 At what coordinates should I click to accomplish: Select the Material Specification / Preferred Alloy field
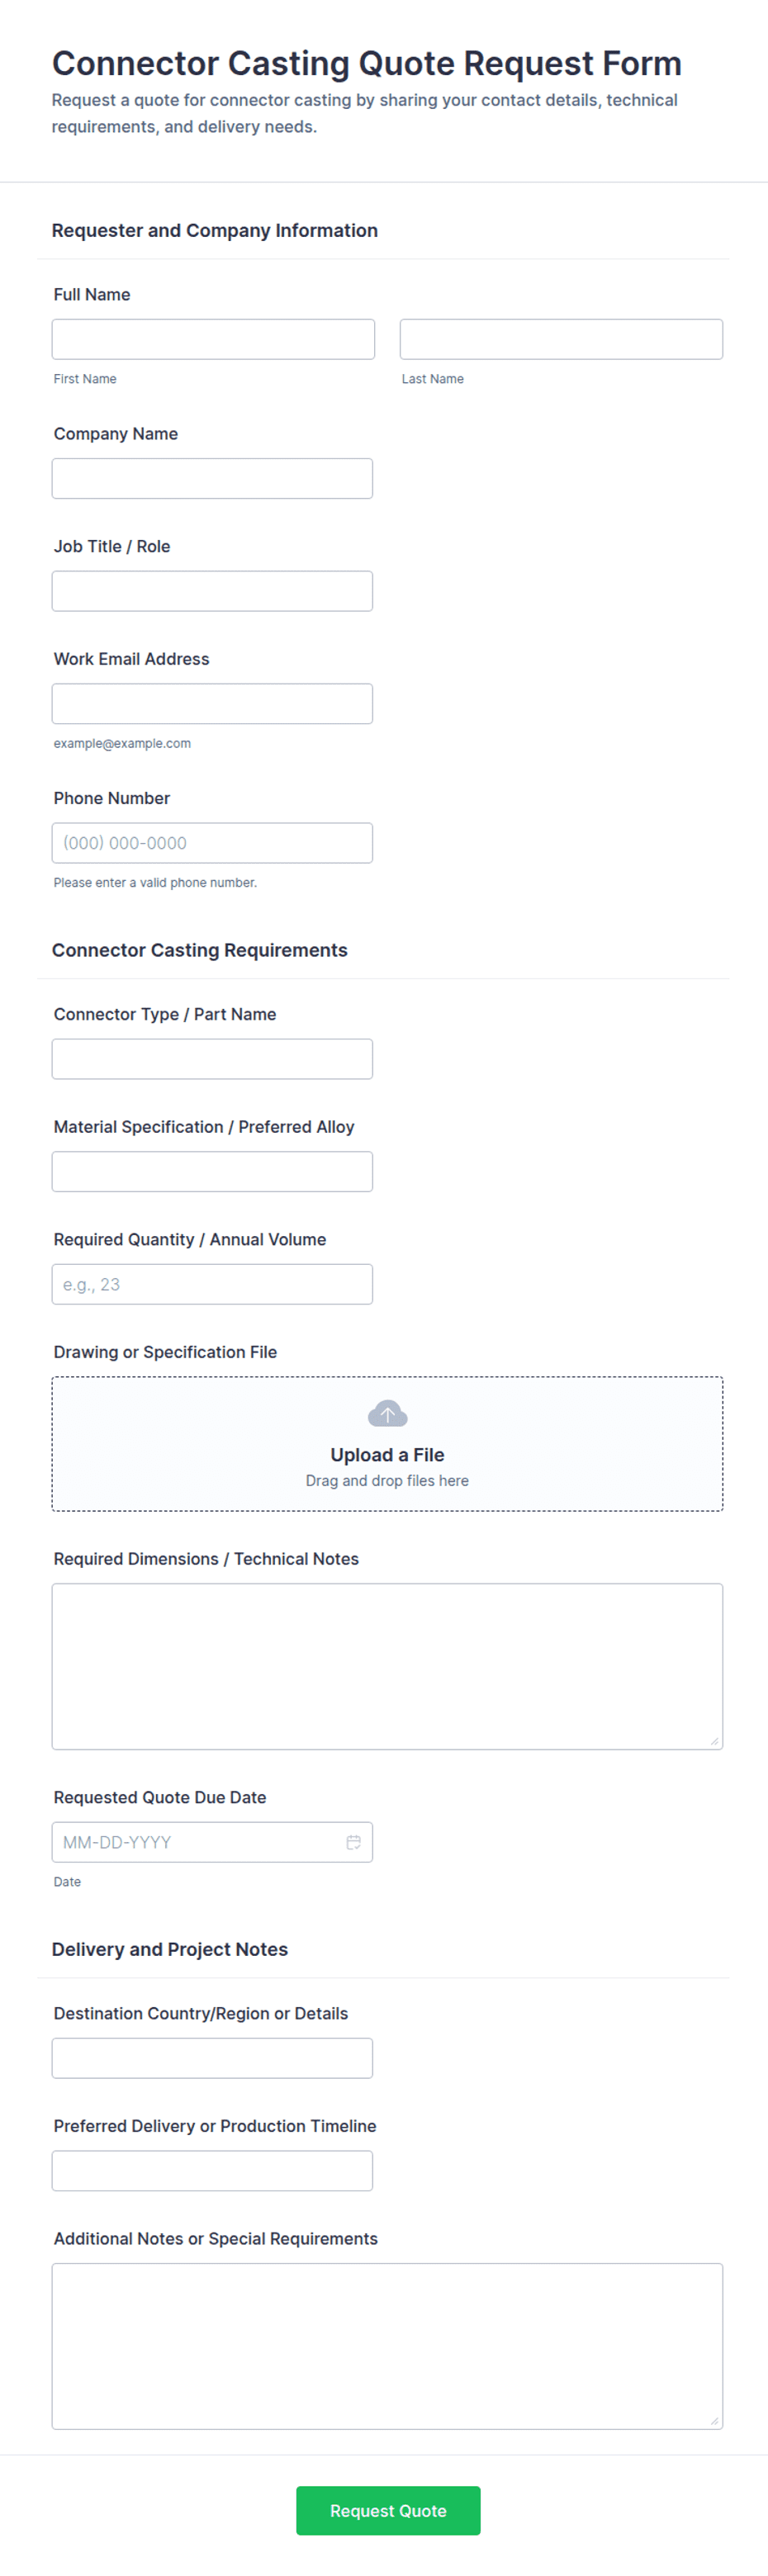pos(212,1171)
